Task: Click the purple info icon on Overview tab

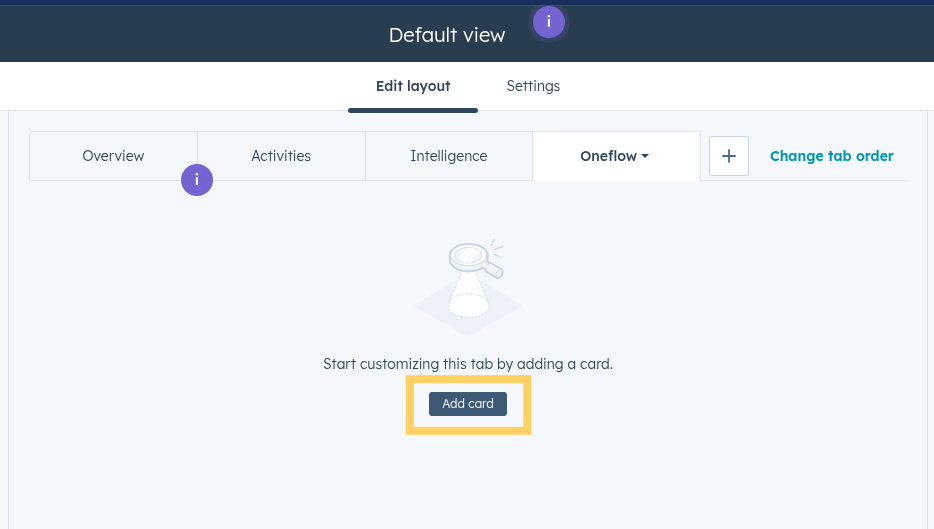Action: coord(197,180)
